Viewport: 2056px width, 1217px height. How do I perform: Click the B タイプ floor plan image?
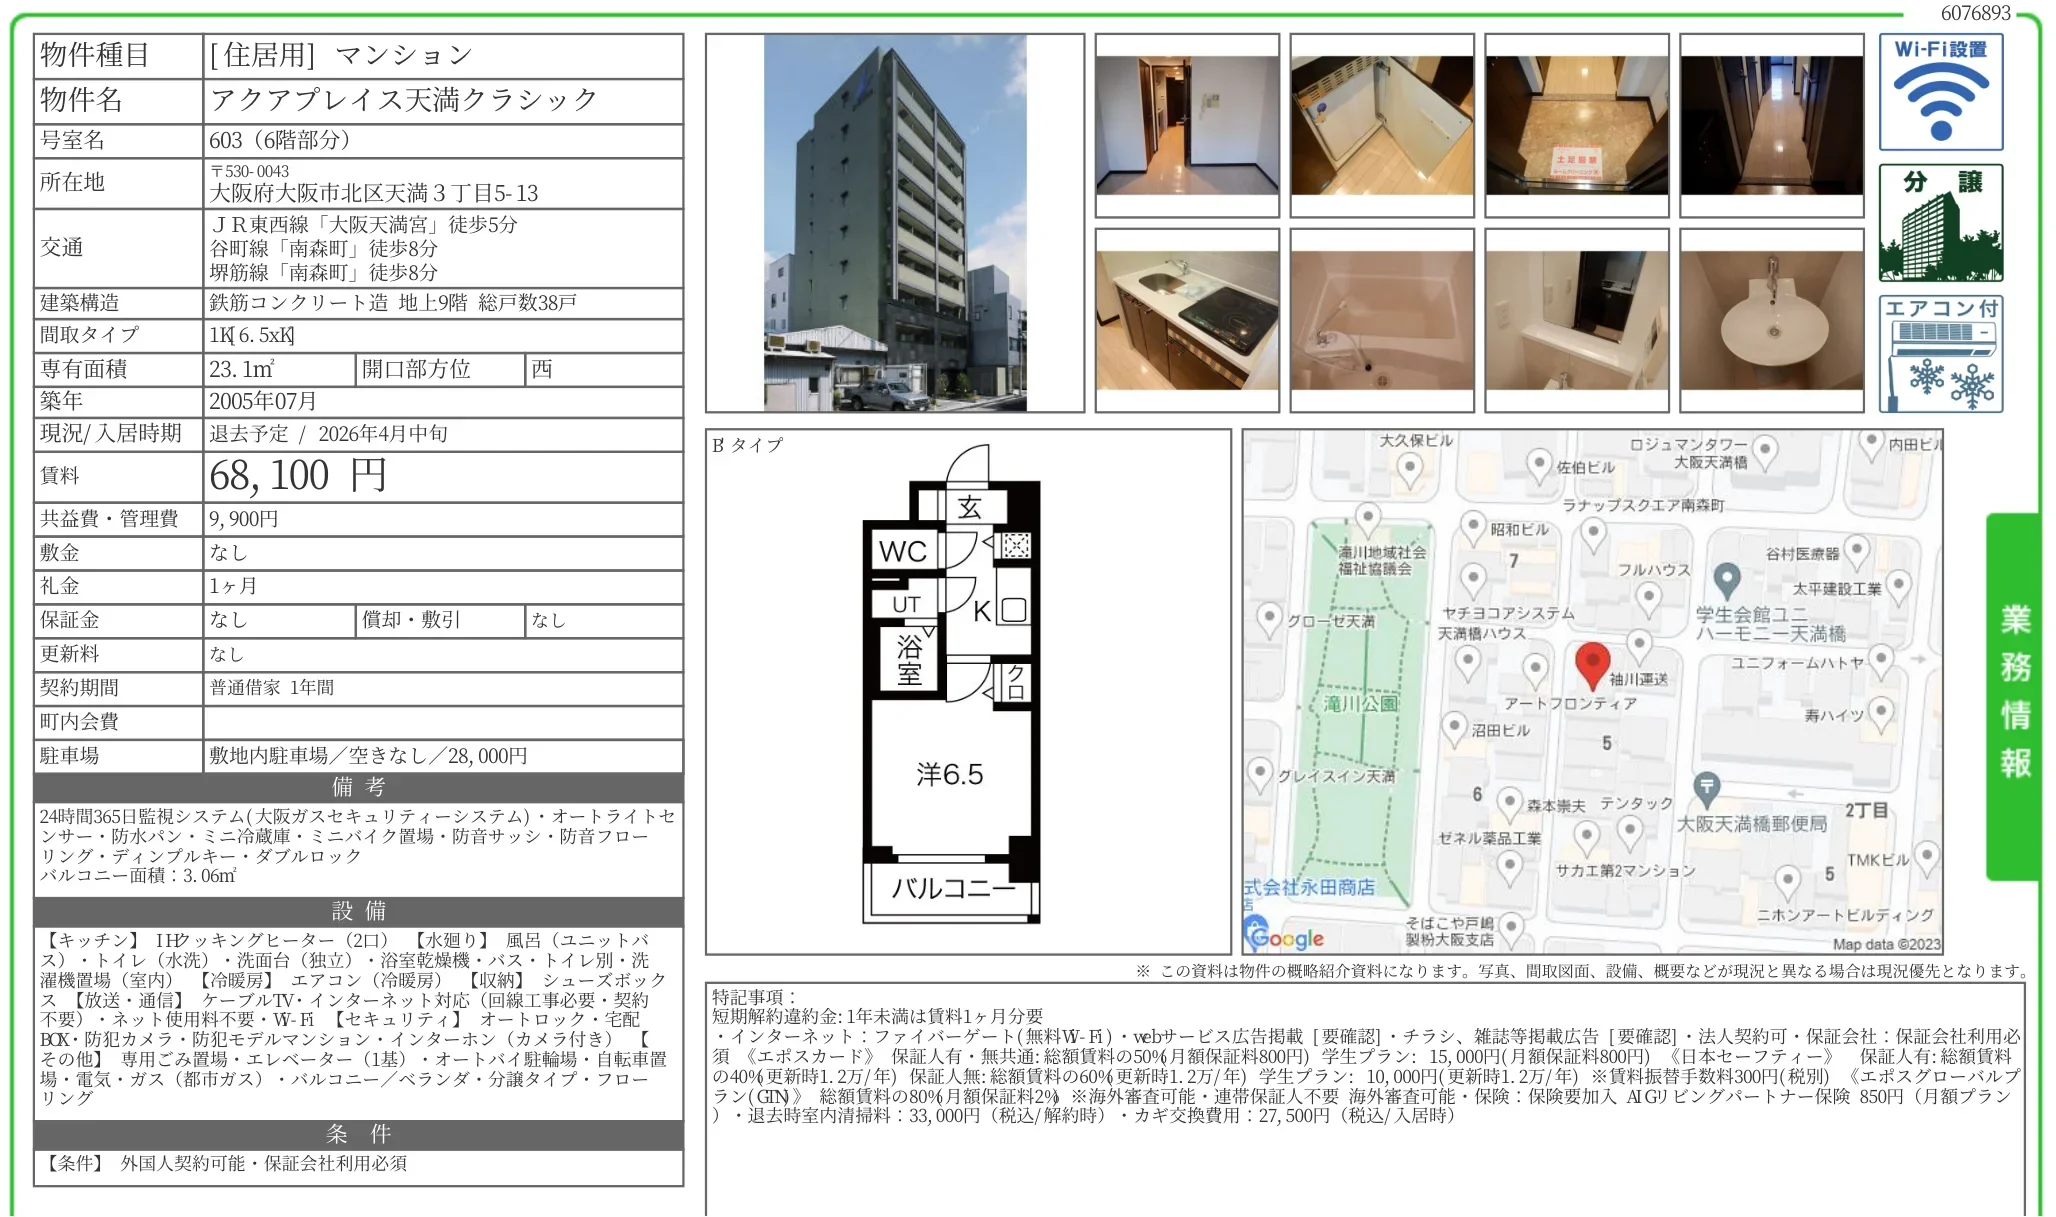point(951,700)
